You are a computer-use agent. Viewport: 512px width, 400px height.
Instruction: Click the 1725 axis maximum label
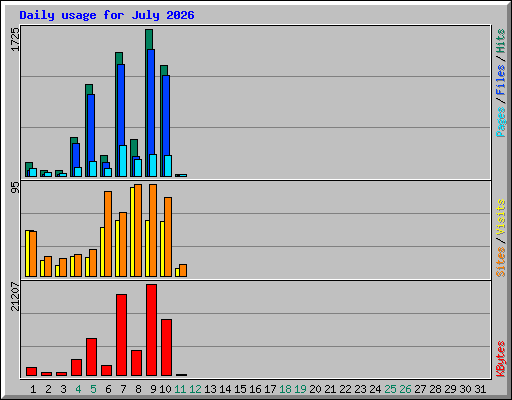[x=15, y=39]
